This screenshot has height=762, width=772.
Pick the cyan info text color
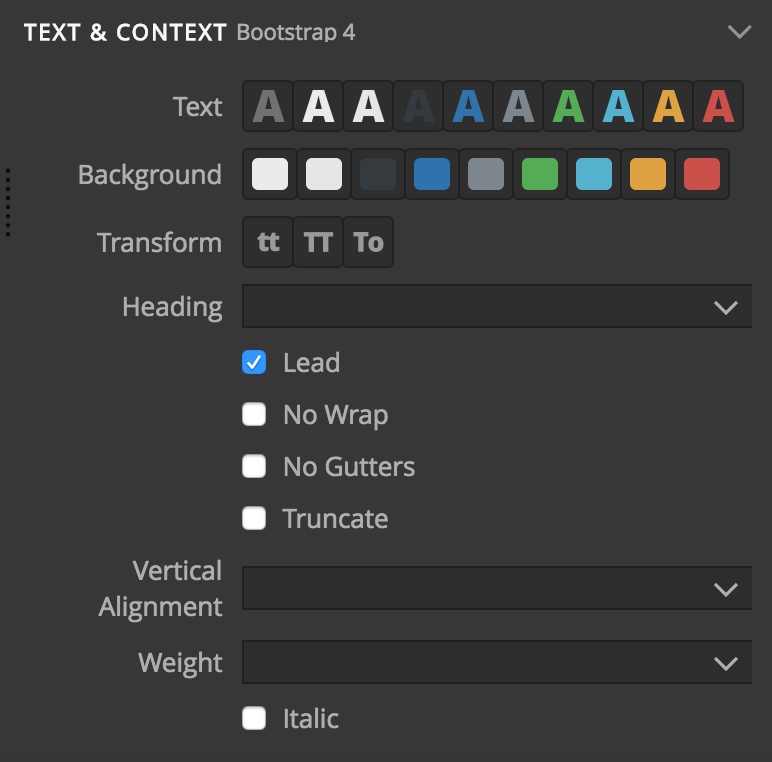click(x=618, y=106)
